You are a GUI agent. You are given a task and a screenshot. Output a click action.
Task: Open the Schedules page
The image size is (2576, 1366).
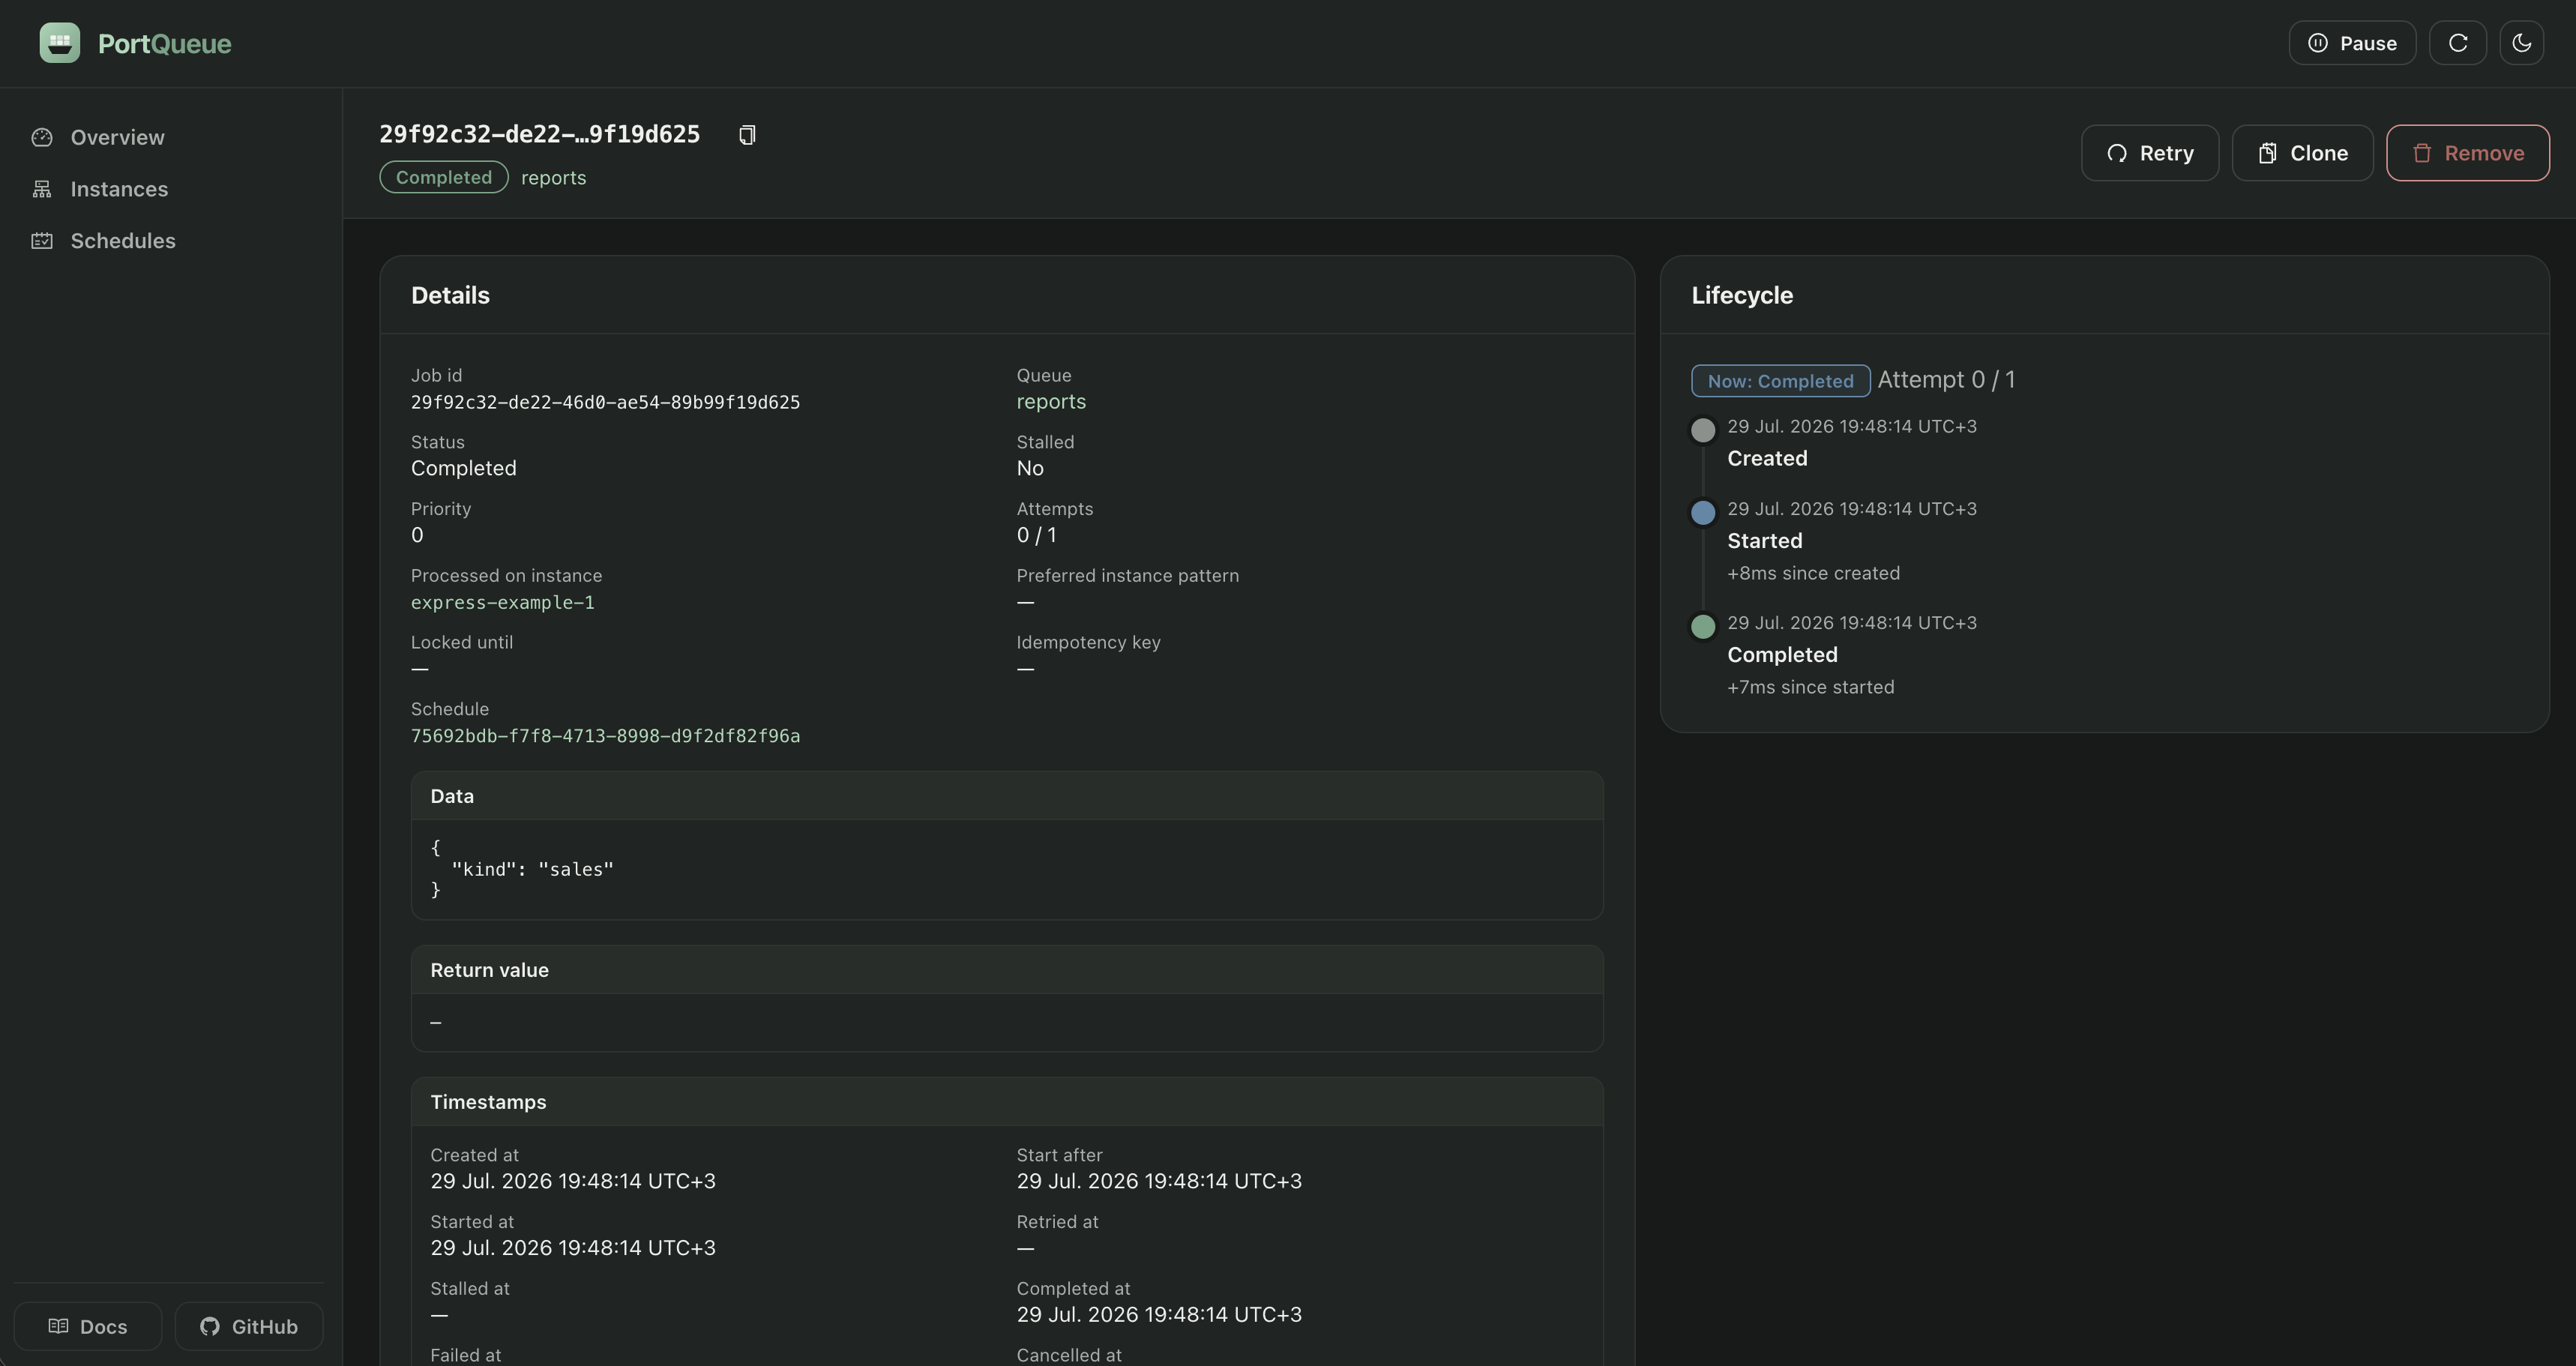click(123, 241)
